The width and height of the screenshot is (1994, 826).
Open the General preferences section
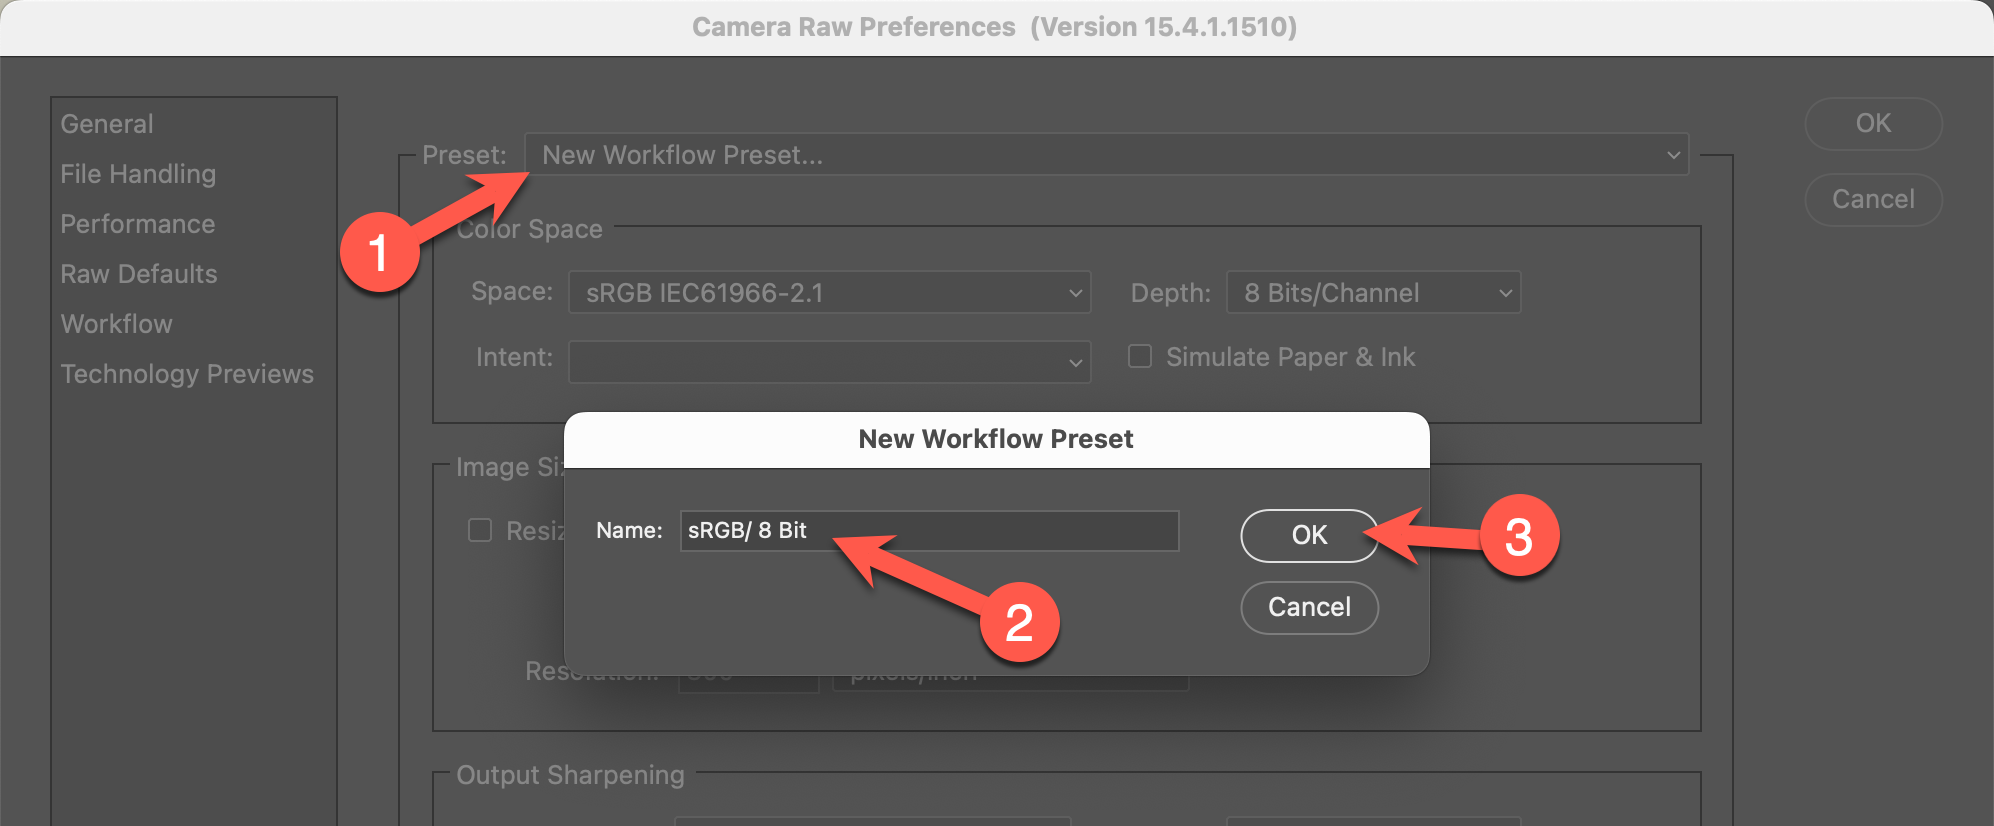click(107, 124)
